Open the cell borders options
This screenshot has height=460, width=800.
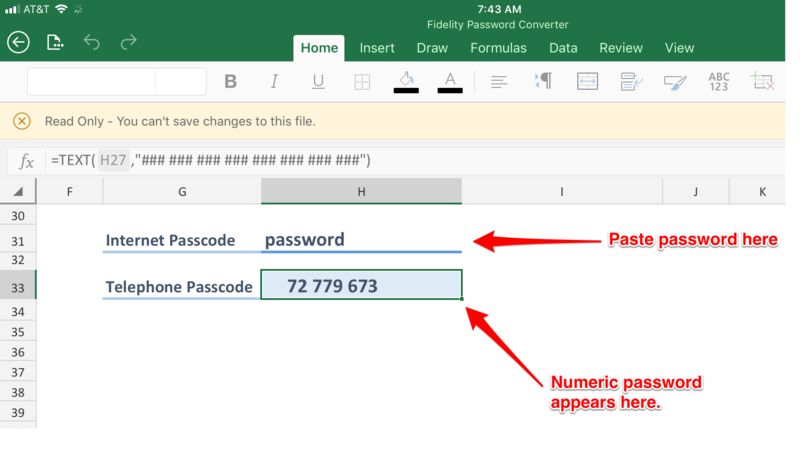click(362, 82)
